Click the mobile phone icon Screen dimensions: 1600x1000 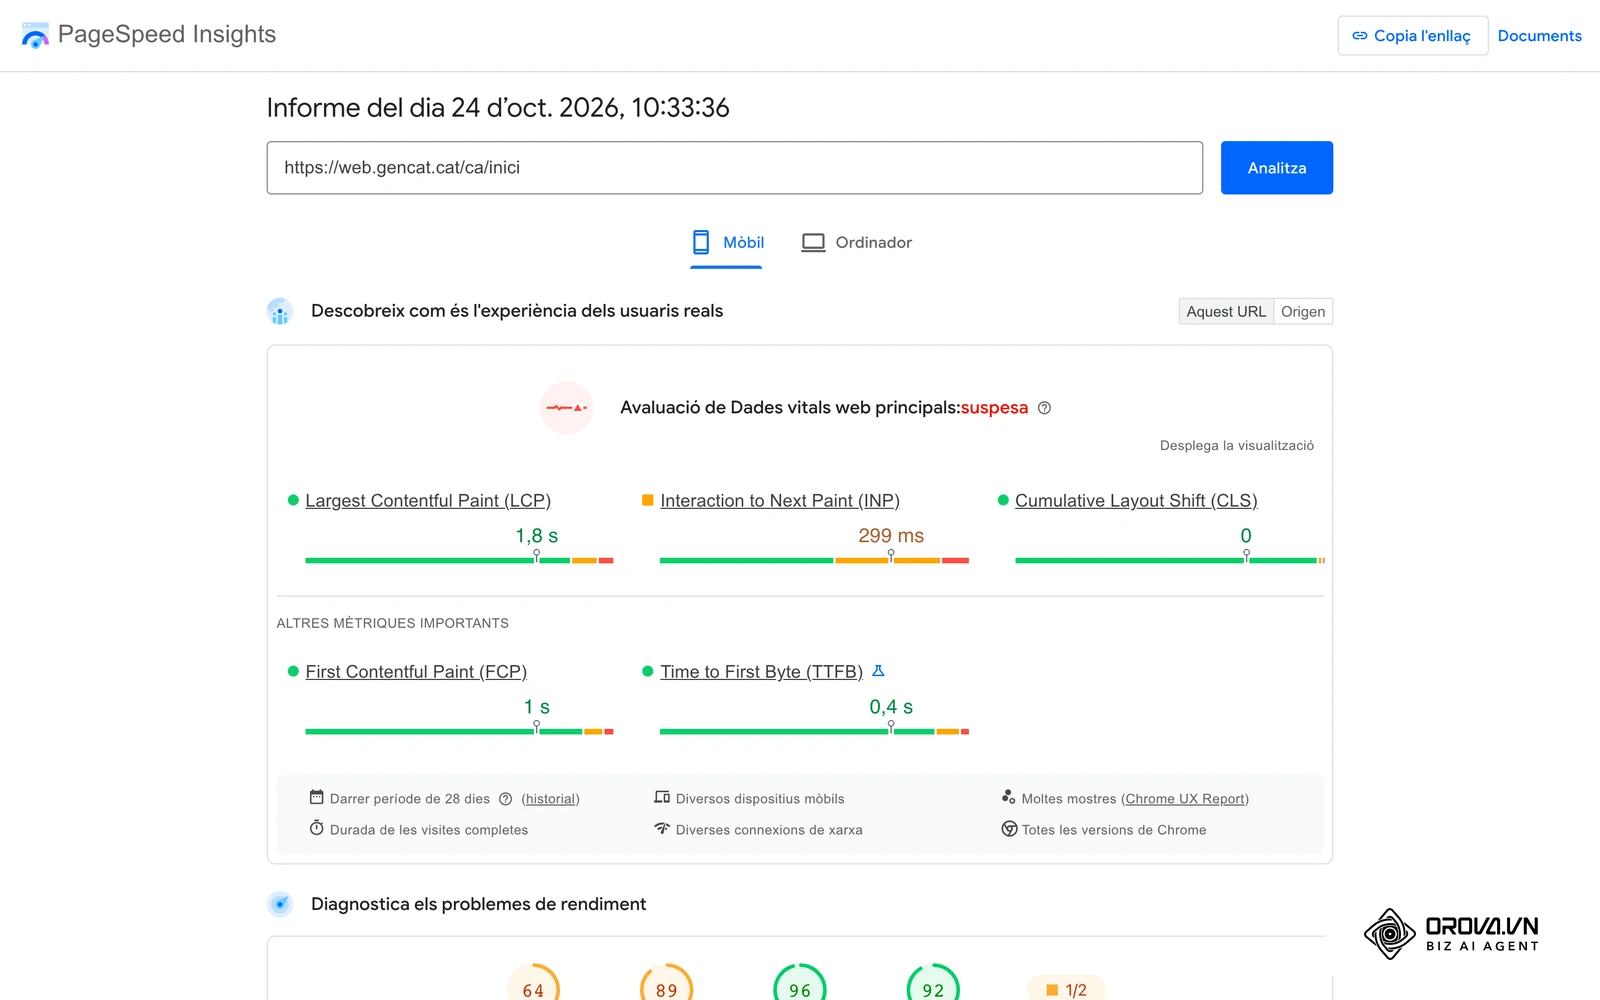click(701, 242)
